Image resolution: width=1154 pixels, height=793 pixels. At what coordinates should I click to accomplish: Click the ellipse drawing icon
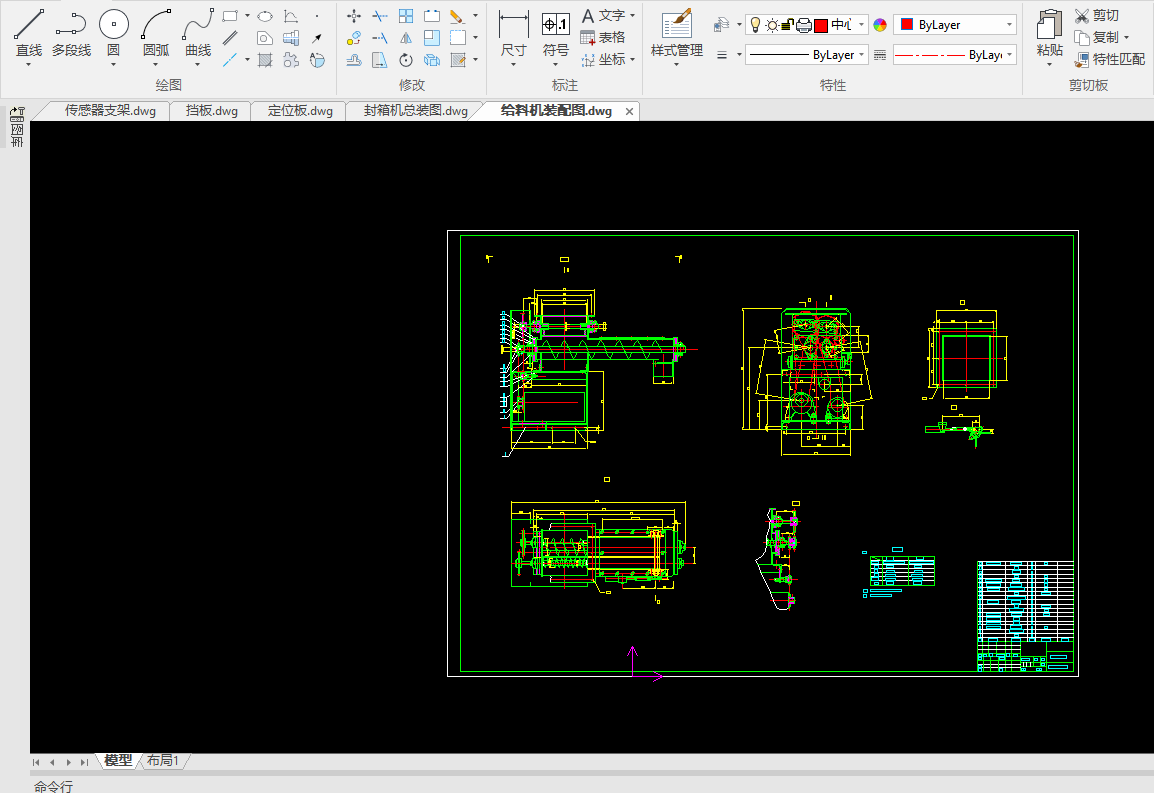pyautogui.click(x=265, y=16)
